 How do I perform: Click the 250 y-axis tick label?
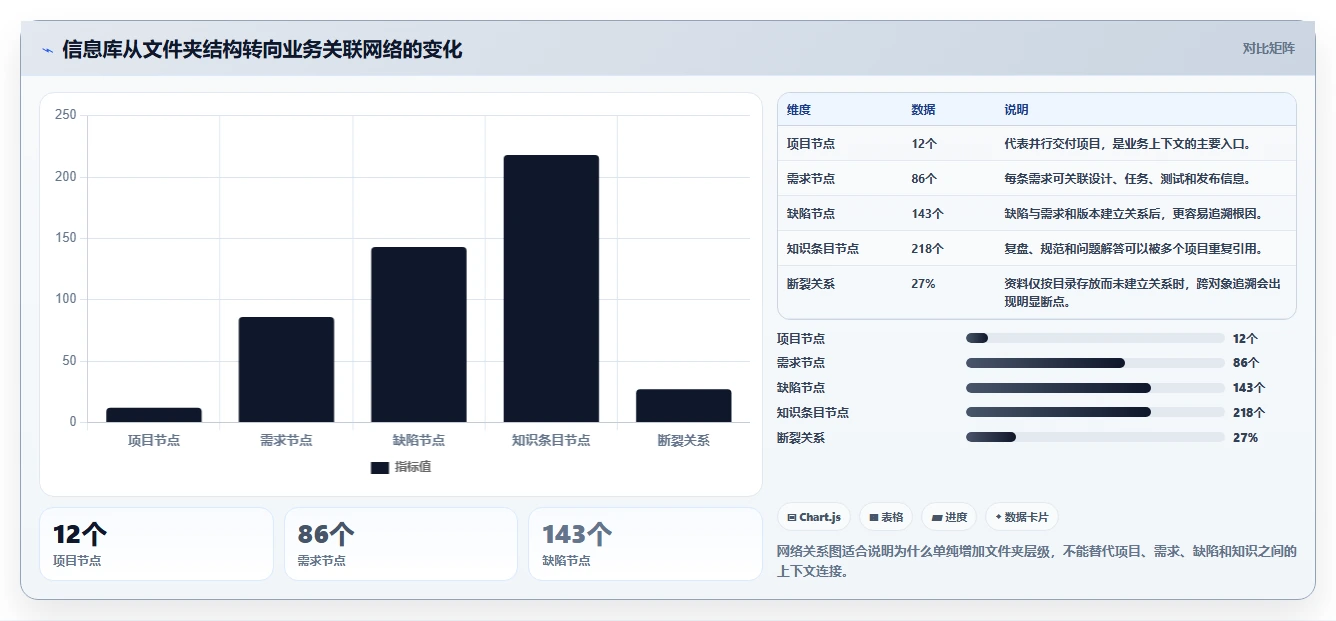click(x=66, y=115)
